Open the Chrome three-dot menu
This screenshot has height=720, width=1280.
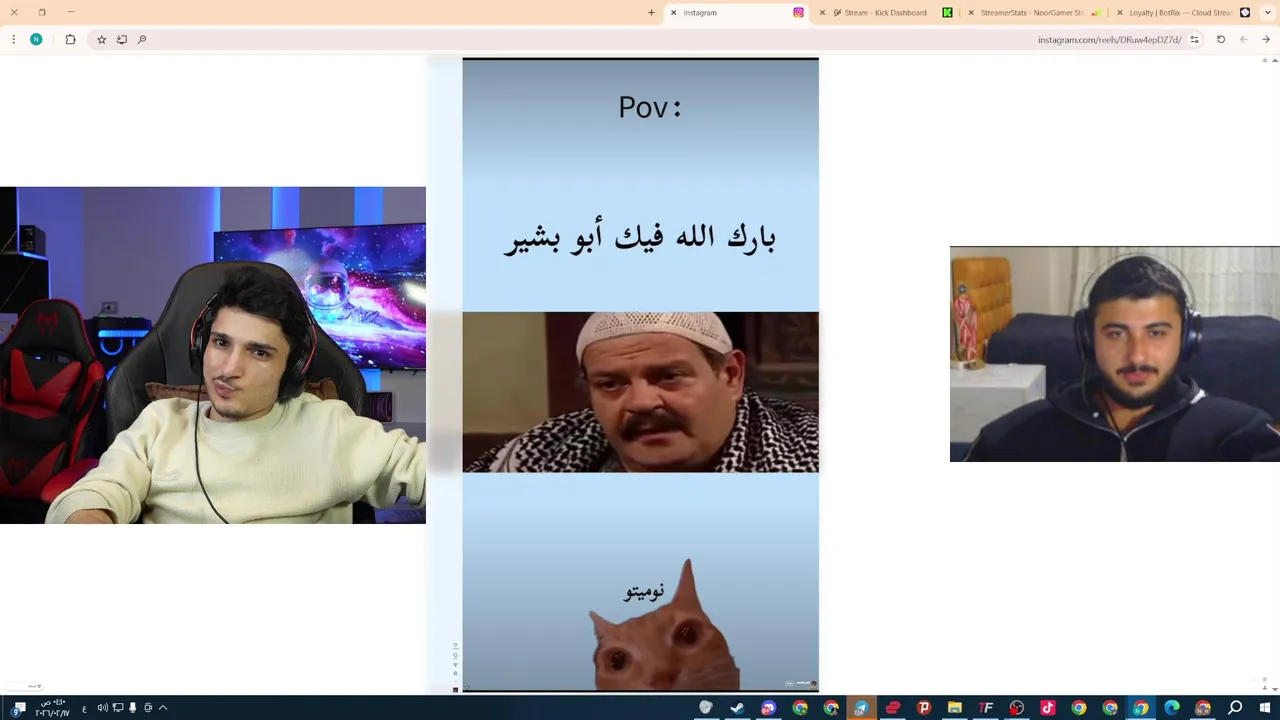(x=13, y=40)
